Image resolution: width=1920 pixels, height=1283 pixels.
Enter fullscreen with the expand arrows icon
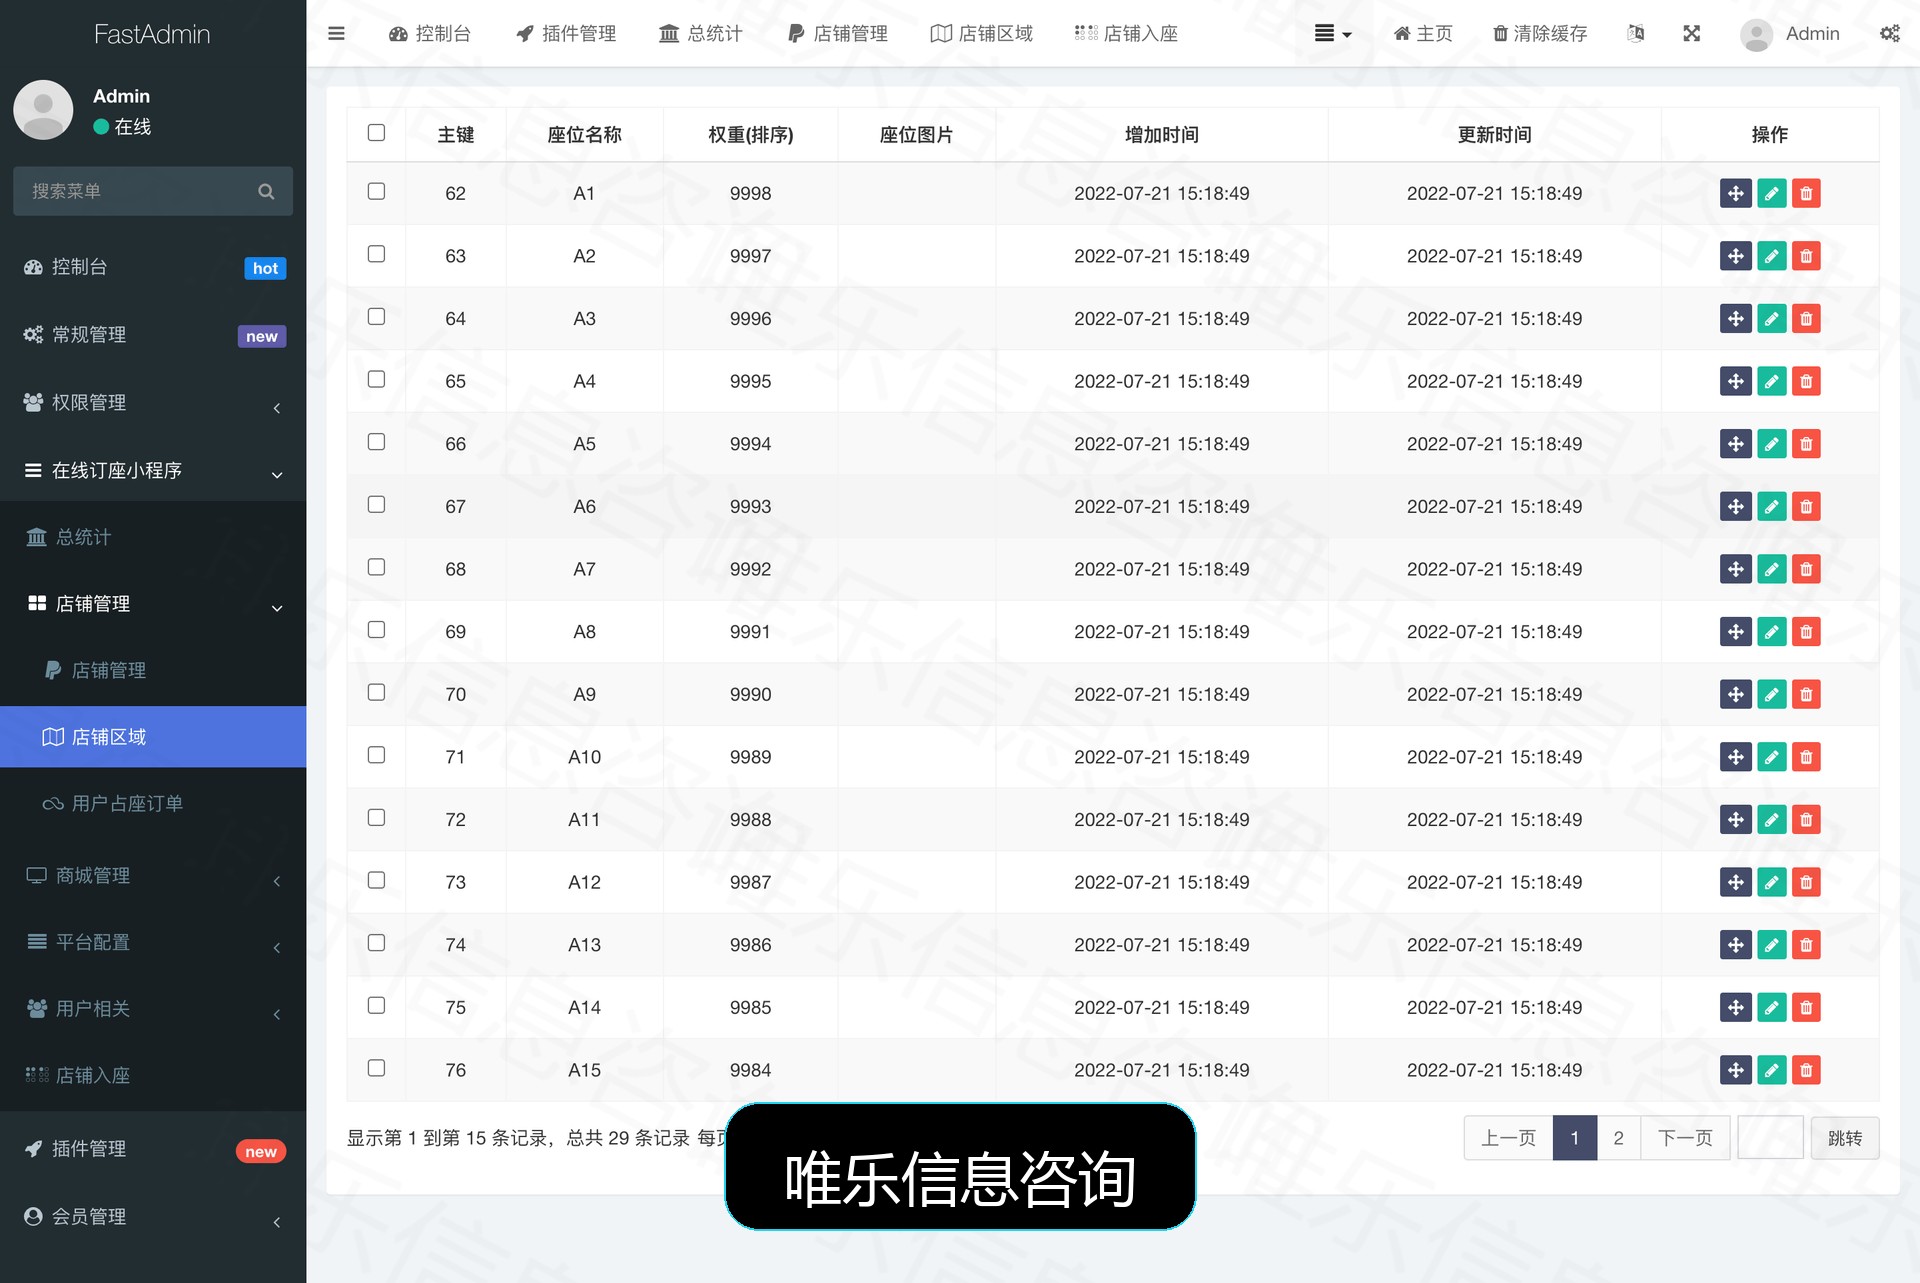click(1691, 33)
